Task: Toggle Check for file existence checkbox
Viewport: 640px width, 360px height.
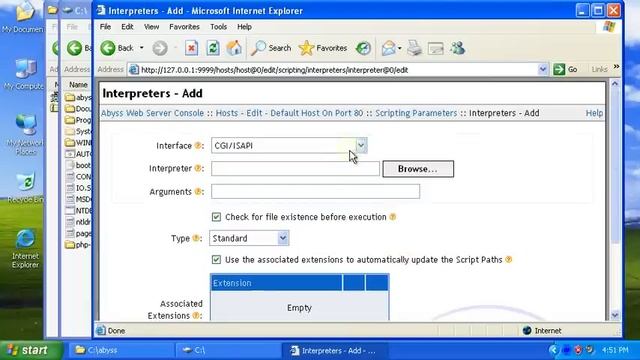Action: click(x=216, y=217)
